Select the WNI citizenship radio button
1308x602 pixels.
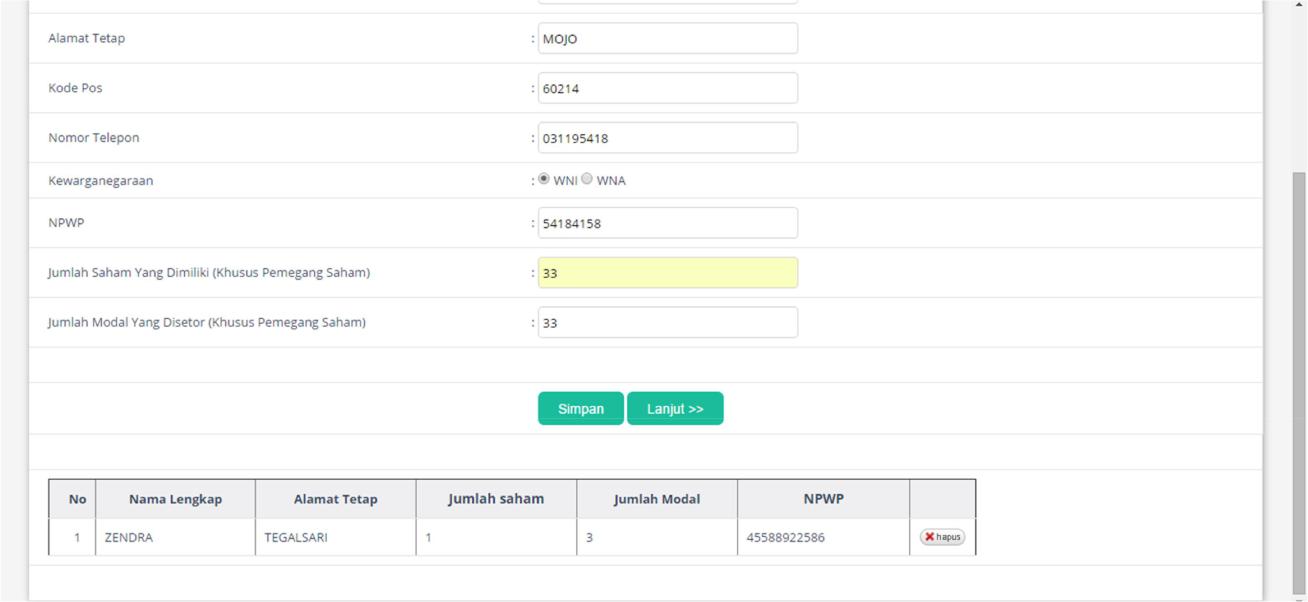pyautogui.click(x=544, y=180)
